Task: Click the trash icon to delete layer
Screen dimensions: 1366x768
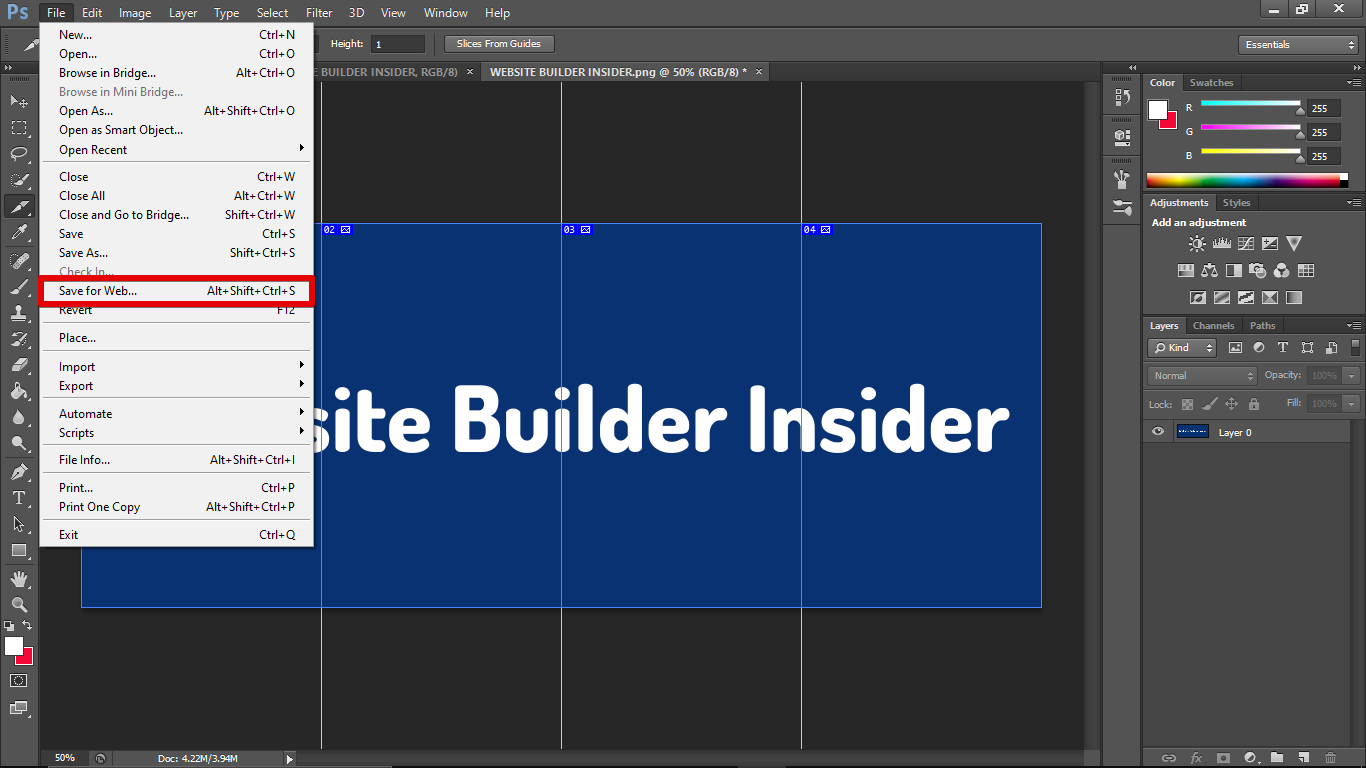Action: pyautogui.click(x=1330, y=758)
